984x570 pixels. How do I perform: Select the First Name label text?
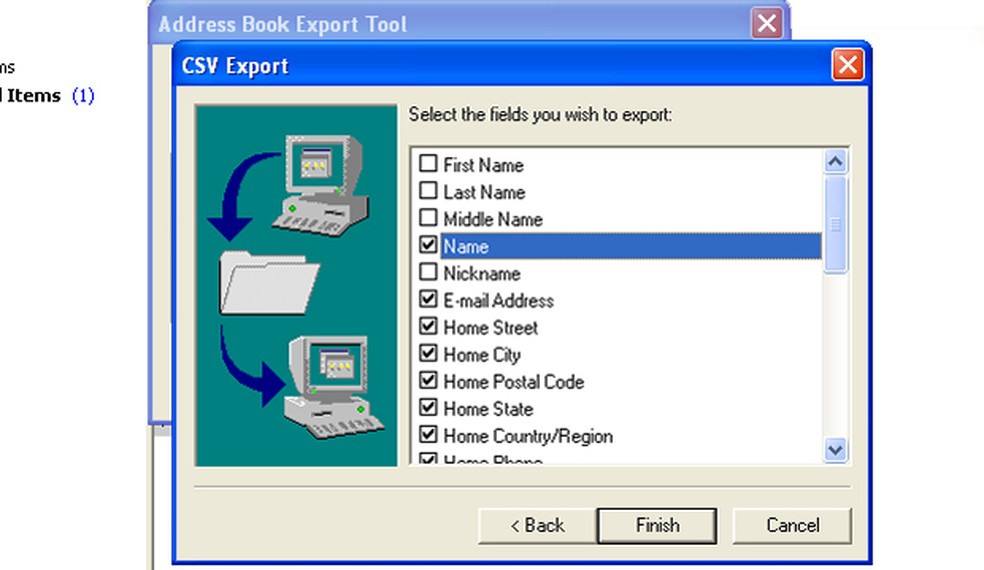[483, 165]
